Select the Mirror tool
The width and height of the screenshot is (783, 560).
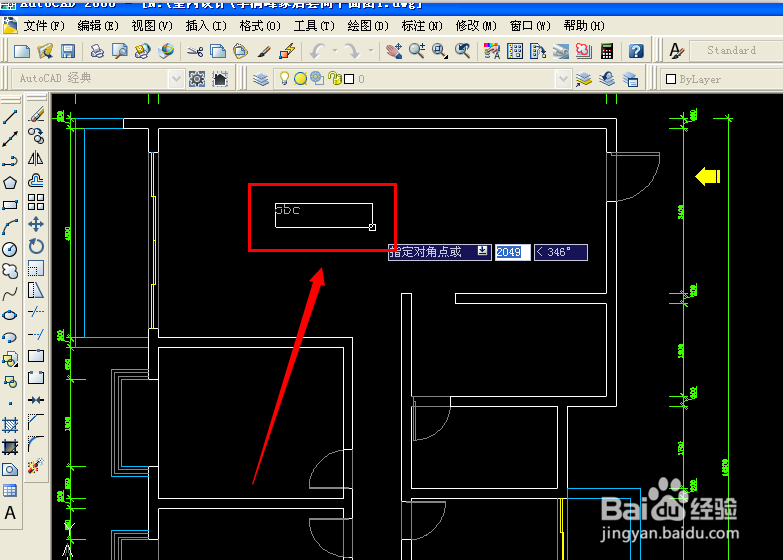point(36,158)
